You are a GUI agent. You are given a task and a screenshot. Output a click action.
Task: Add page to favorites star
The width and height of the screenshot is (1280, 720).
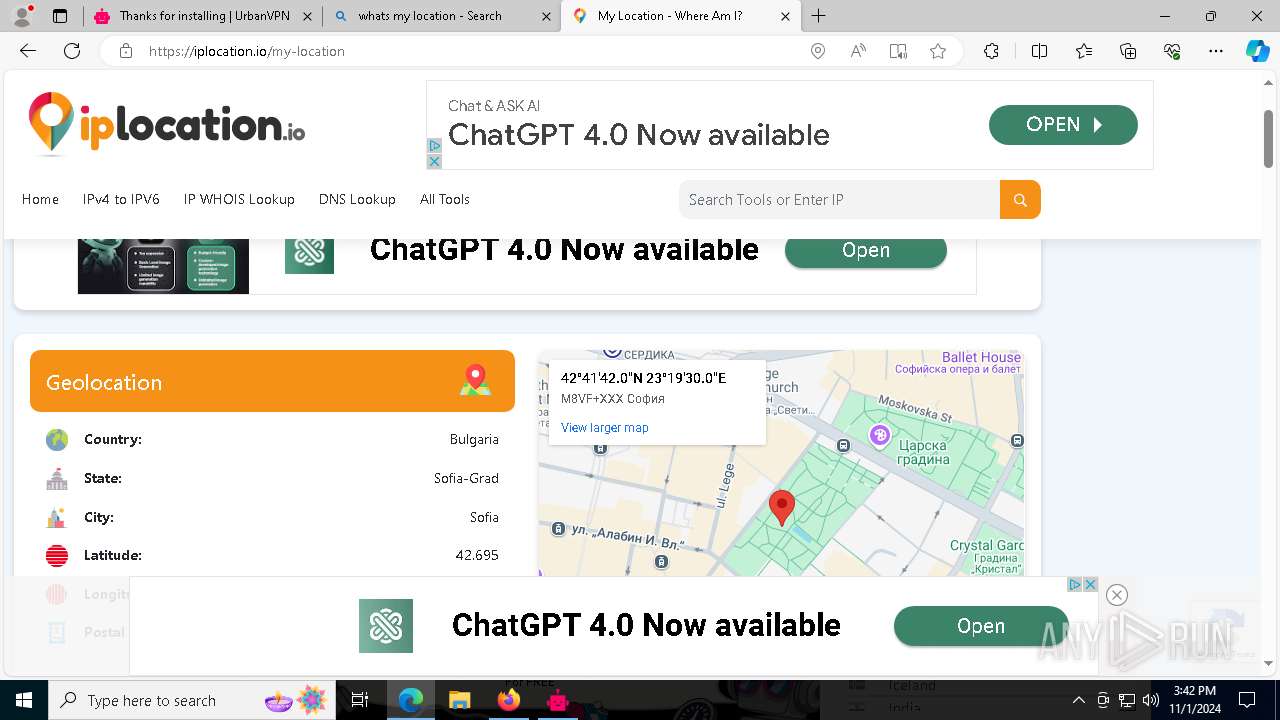[x=938, y=51]
